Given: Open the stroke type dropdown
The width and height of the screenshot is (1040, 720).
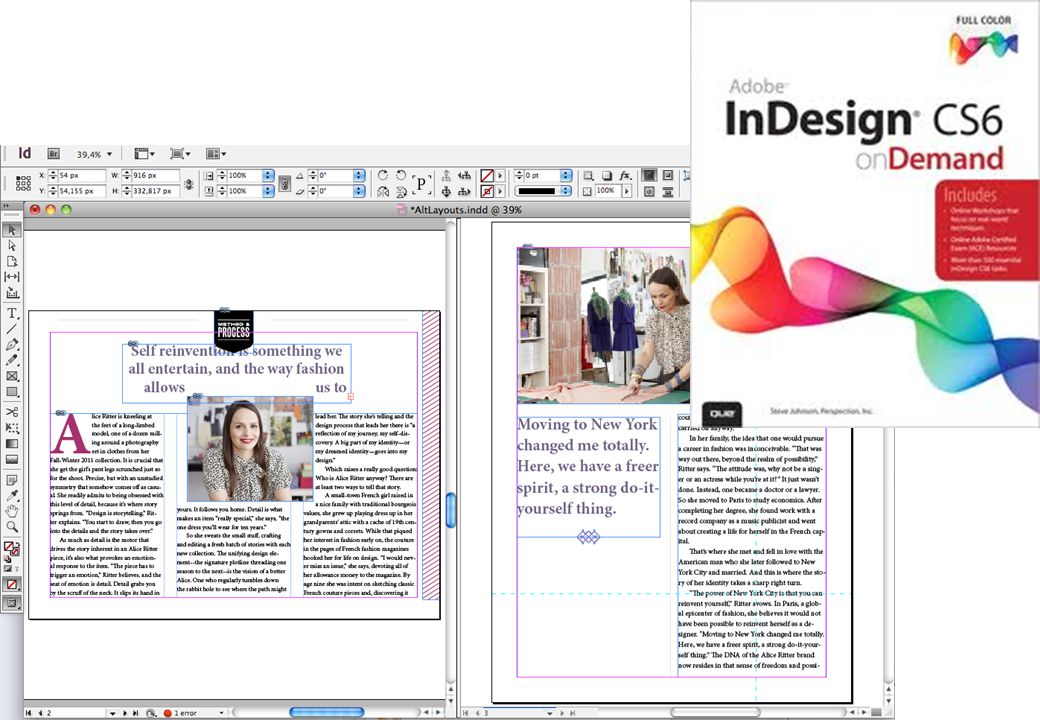Looking at the screenshot, I should coord(566,191).
